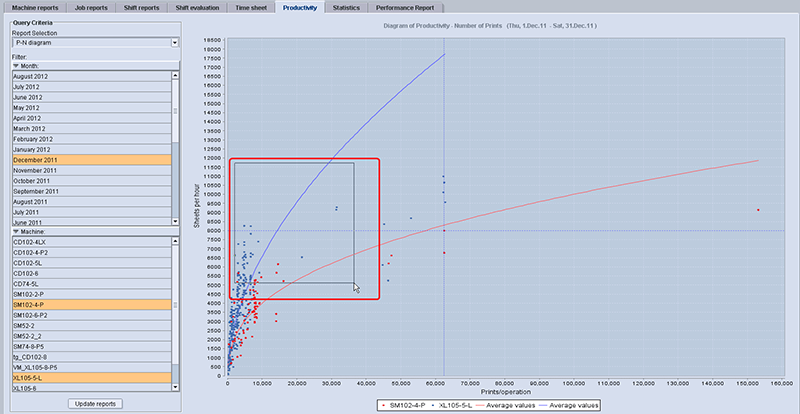Image resolution: width=800 pixels, height=414 pixels.
Task: Click SM102-4-P legend entry
Action: click(405, 405)
